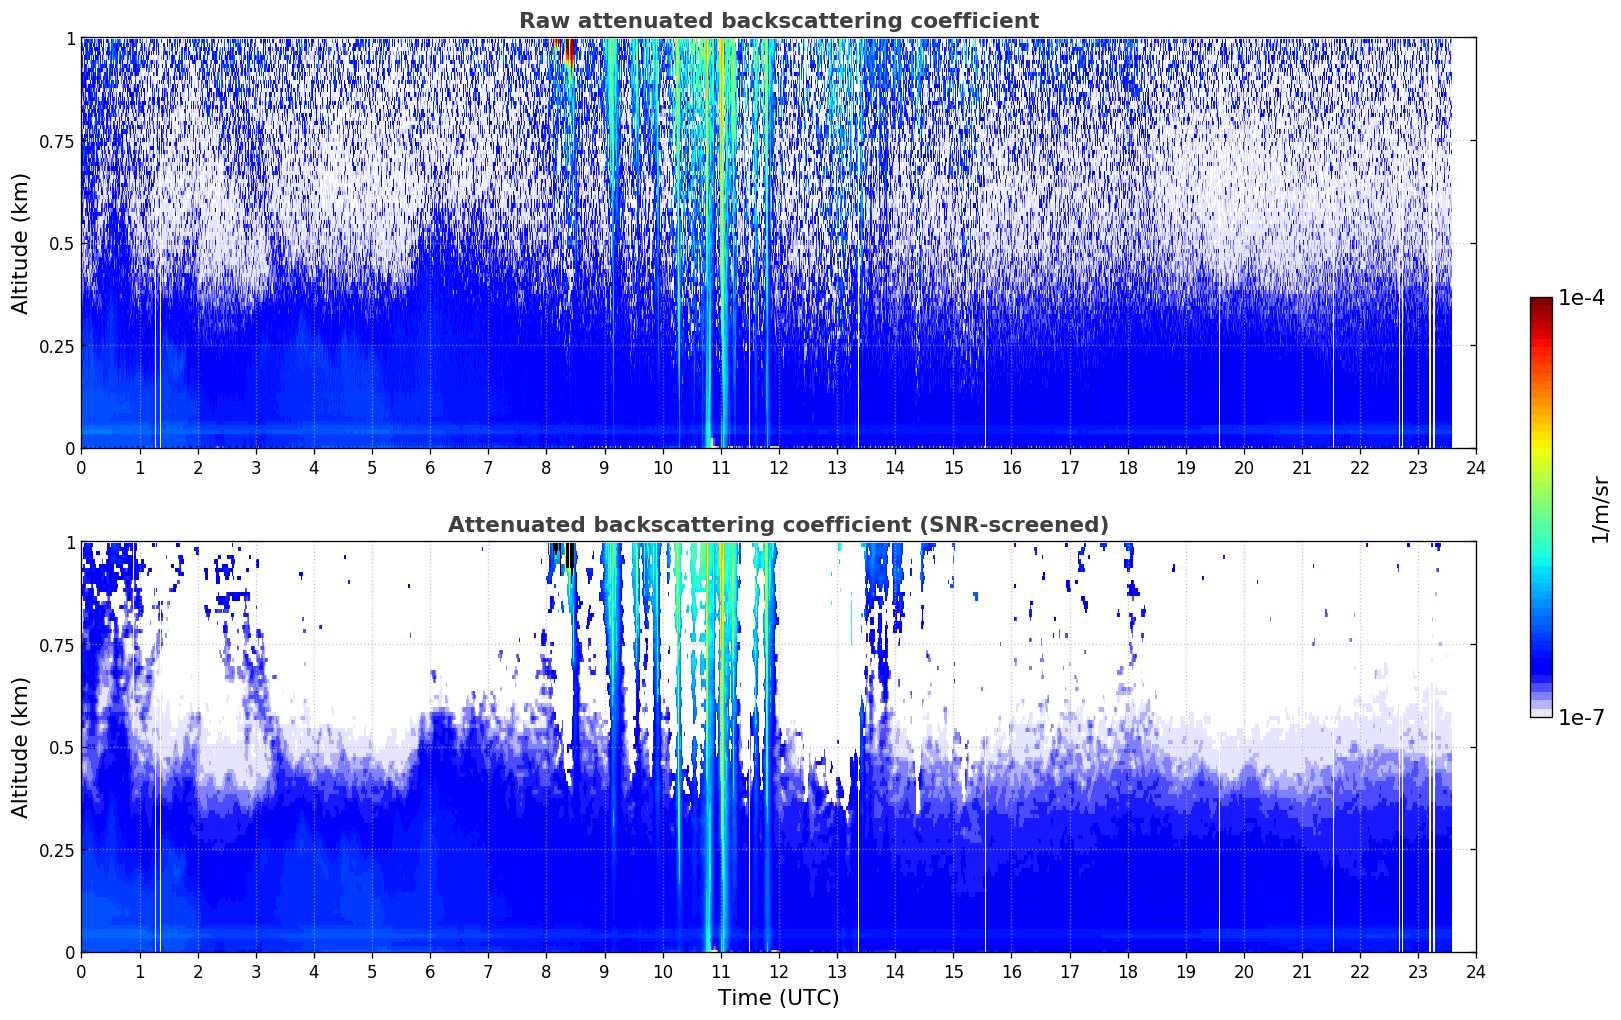Click the "Attenuated backscattering coefficient (SNR-screened)" title

(x=778, y=525)
